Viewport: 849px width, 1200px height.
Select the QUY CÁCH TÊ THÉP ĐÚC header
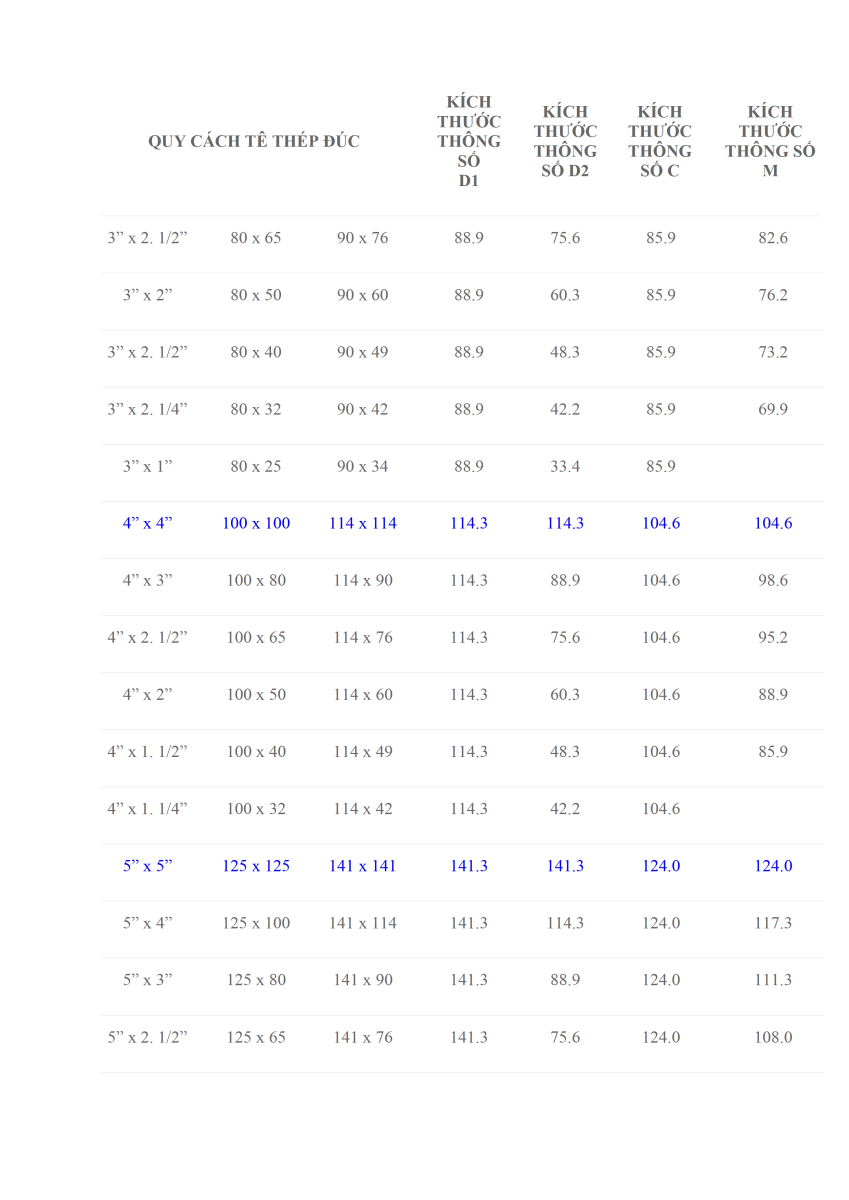pyautogui.click(x=254, y=141)
